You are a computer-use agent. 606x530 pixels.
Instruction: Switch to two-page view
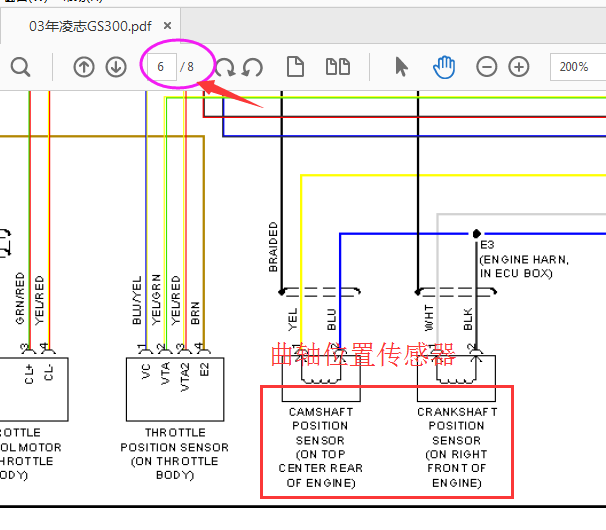click(x=338, y=66)
